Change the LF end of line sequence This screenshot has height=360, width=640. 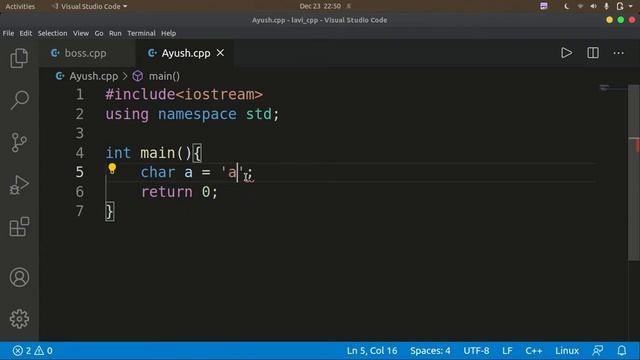[507, 351]
